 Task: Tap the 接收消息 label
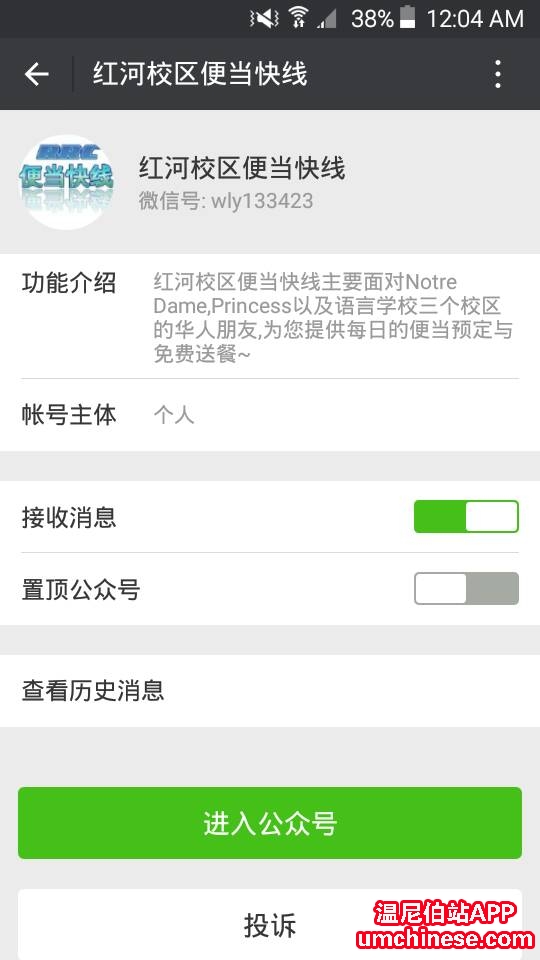pyautogui.click(x=69, y=517)
